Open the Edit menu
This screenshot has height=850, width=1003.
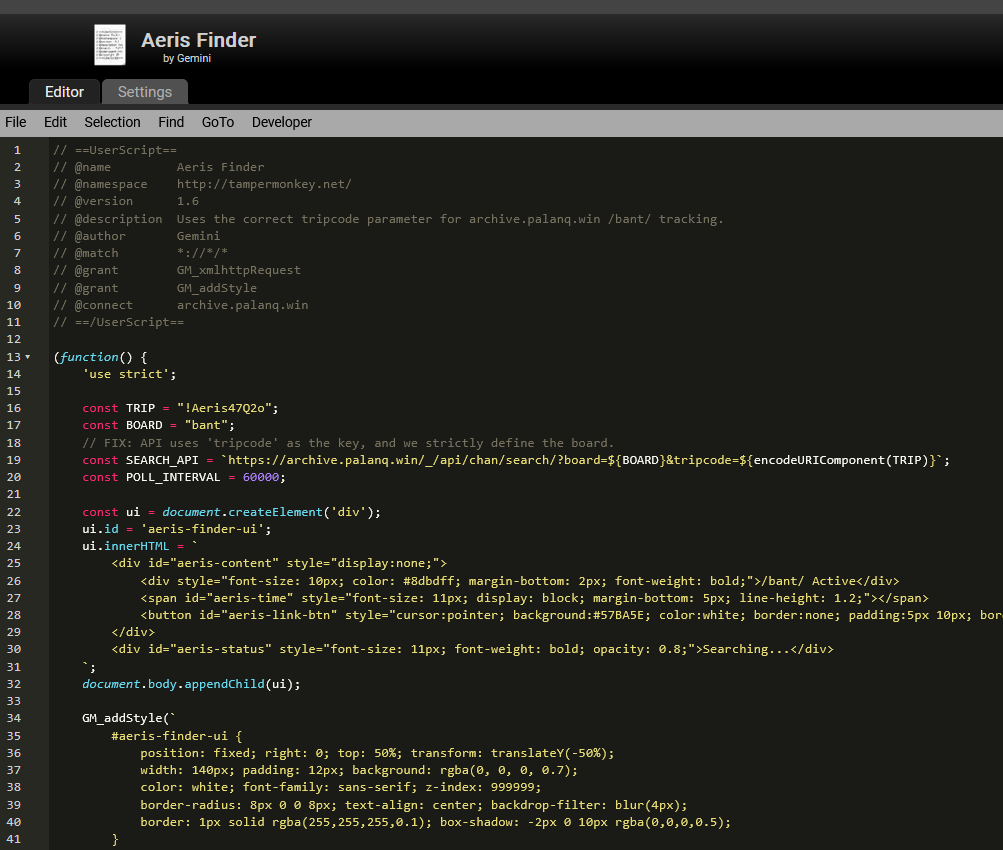[x=55, y=122]
